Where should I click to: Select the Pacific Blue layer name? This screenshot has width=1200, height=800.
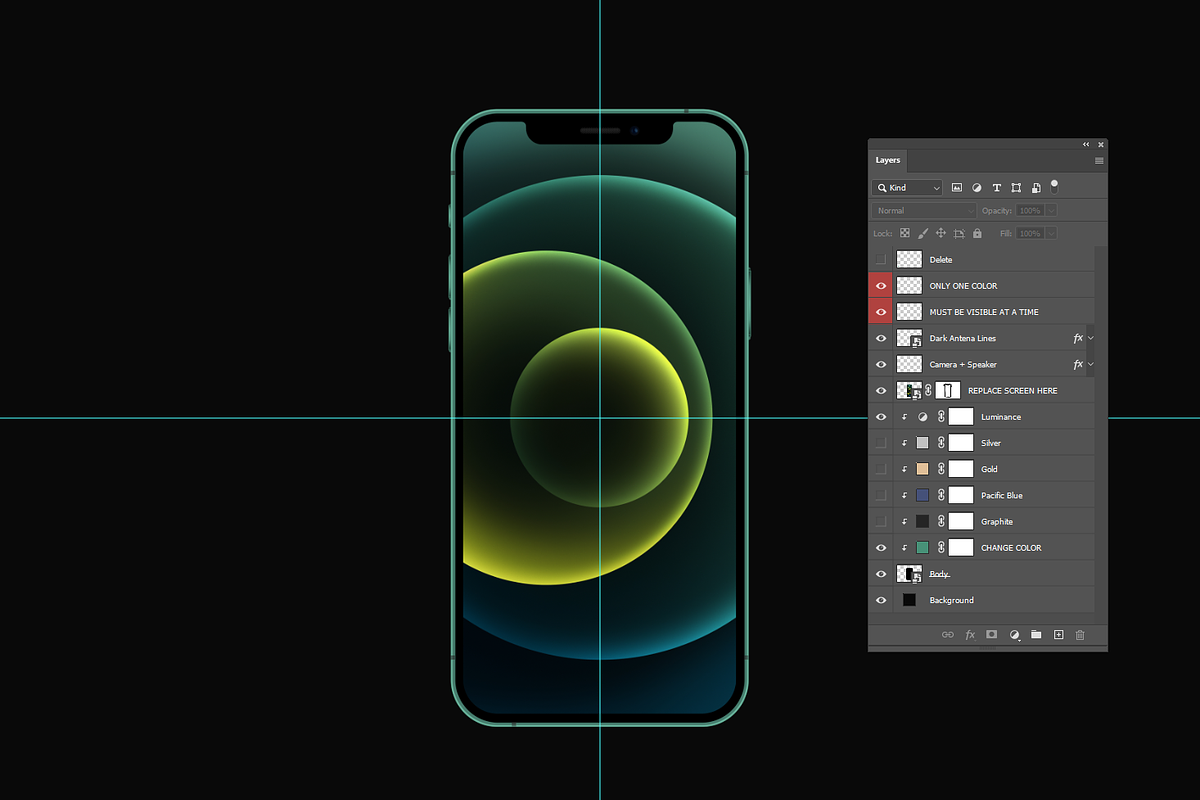tap(1002, 495)
